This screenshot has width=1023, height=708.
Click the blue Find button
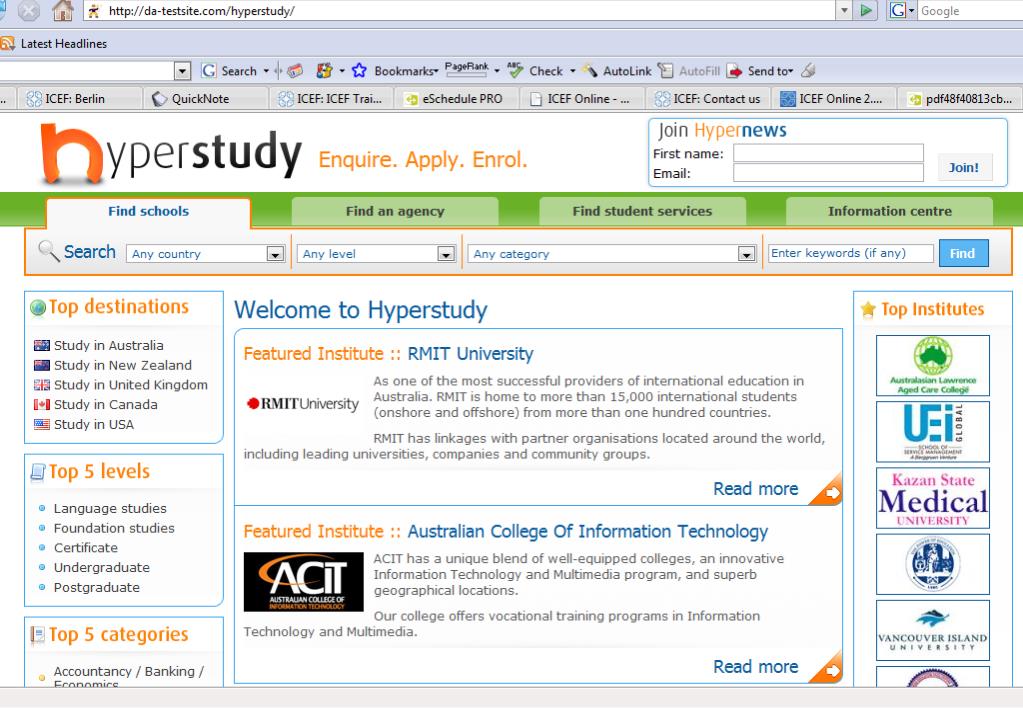[x=963, y=253]
